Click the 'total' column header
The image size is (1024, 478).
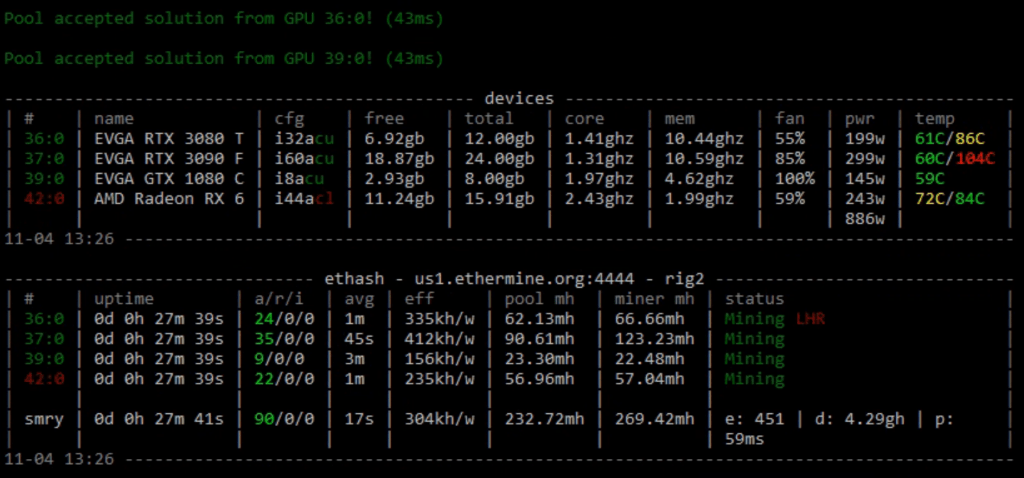(489, 119)
